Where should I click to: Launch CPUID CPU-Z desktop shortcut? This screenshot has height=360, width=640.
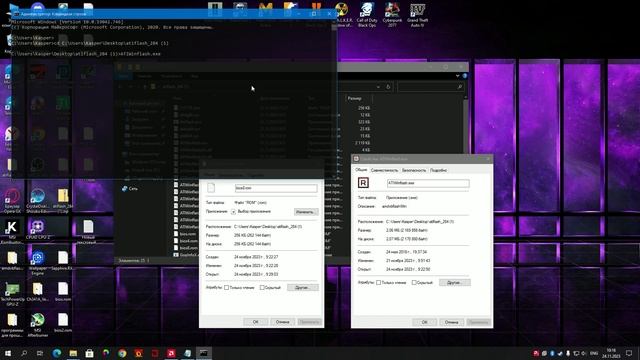38,231
